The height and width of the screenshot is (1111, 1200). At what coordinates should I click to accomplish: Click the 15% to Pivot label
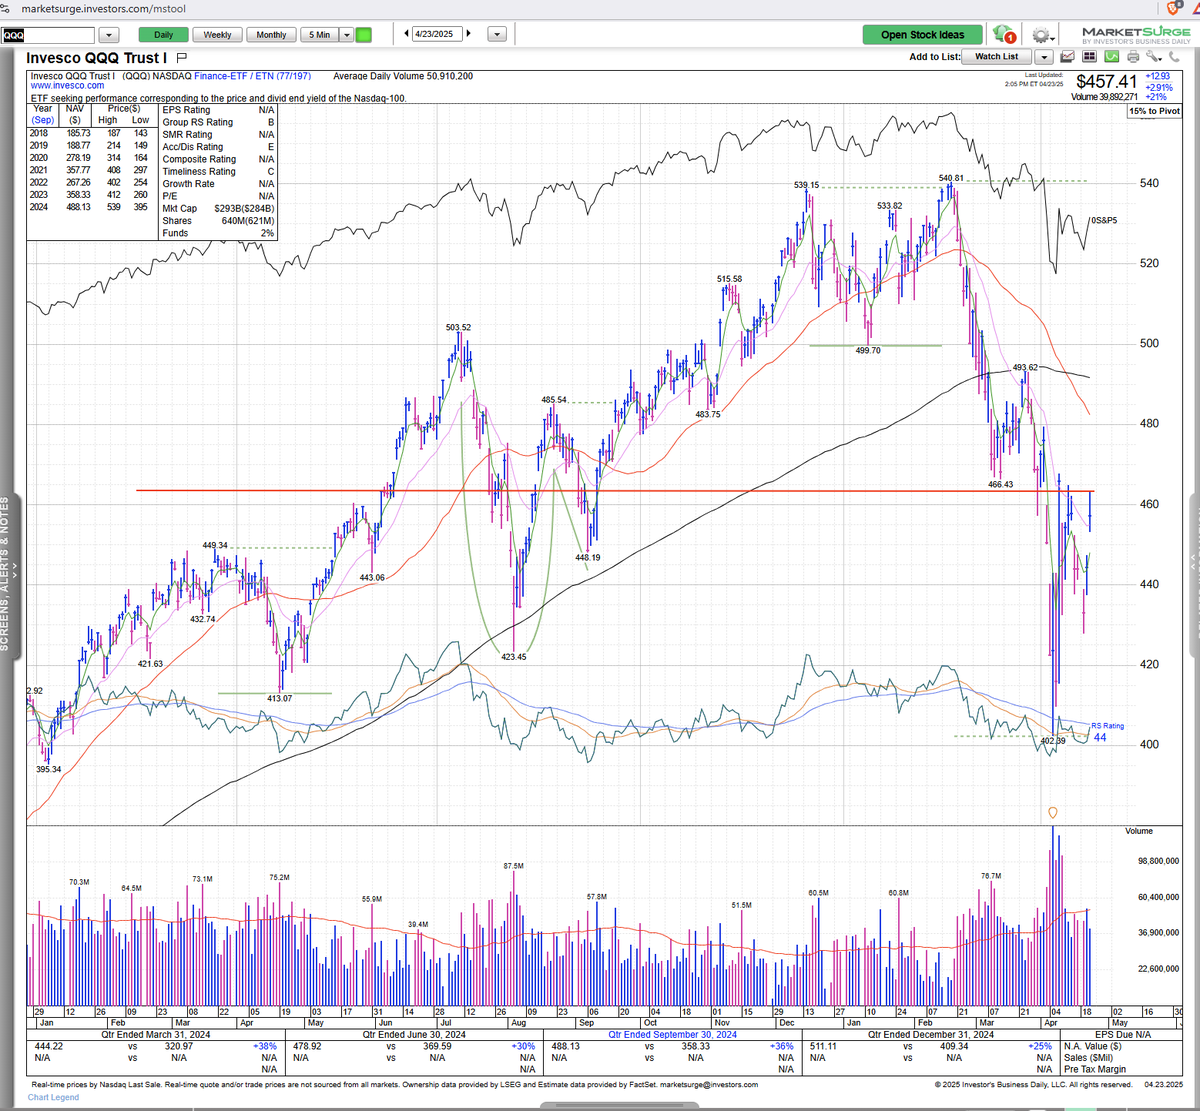click(1153, 111)
